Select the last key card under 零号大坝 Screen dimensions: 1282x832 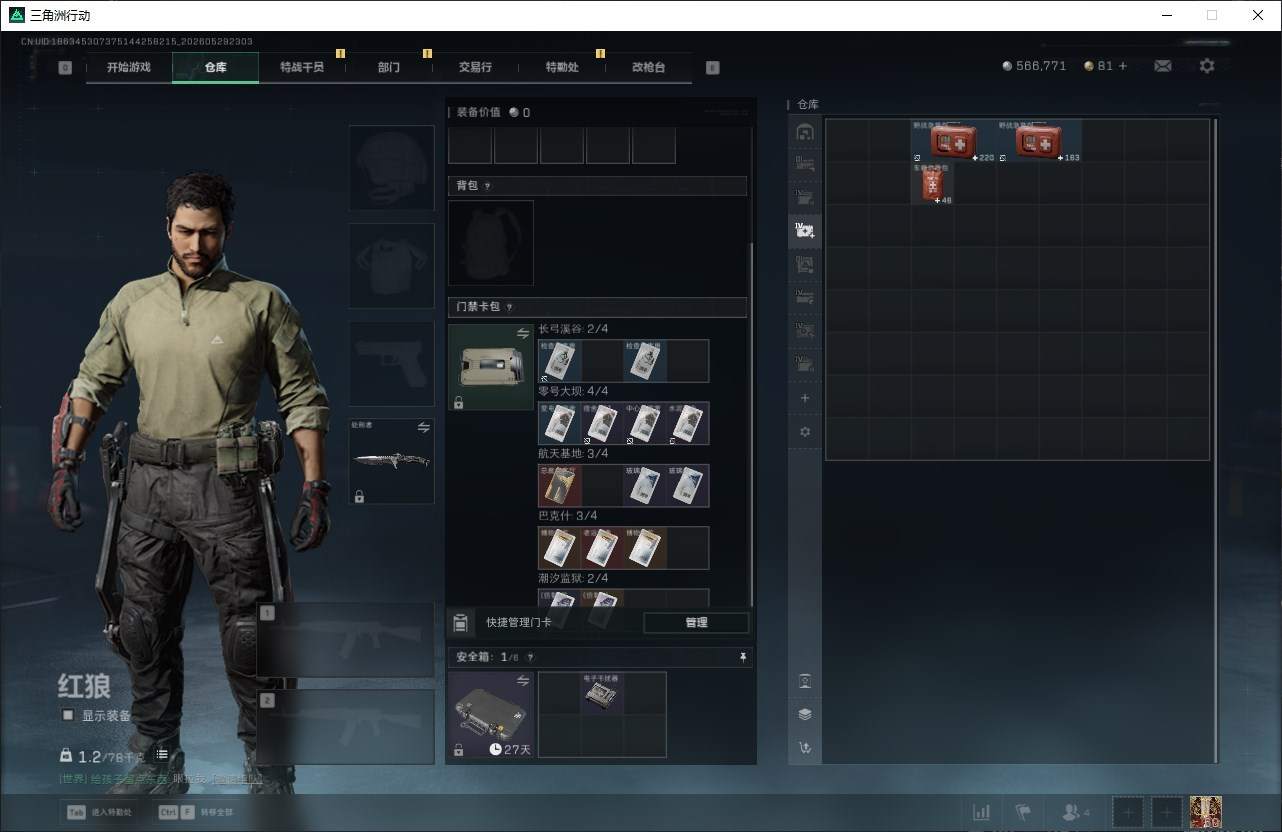pos(688,423)
